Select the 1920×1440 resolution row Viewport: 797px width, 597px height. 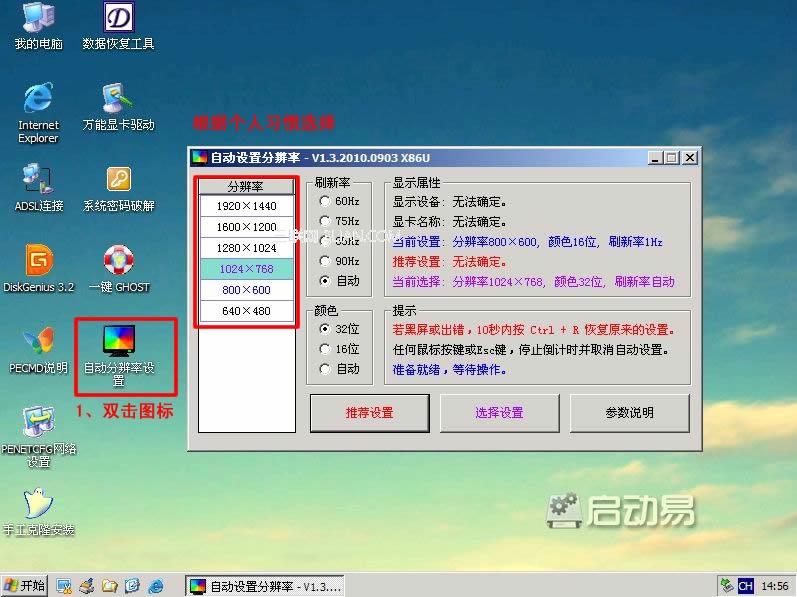pos(247,206)
